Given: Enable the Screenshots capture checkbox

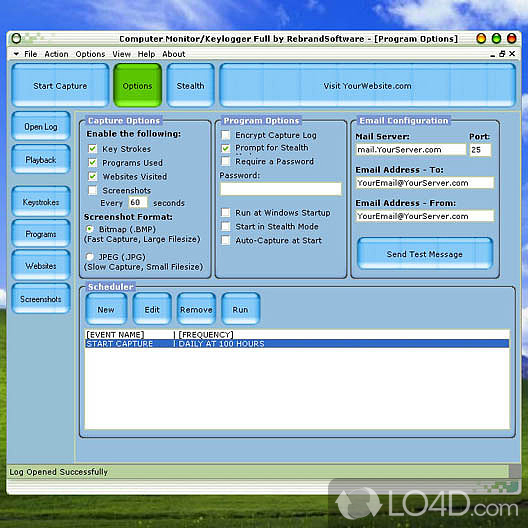Looking at the screenshot, I should [x=93, y=190].
